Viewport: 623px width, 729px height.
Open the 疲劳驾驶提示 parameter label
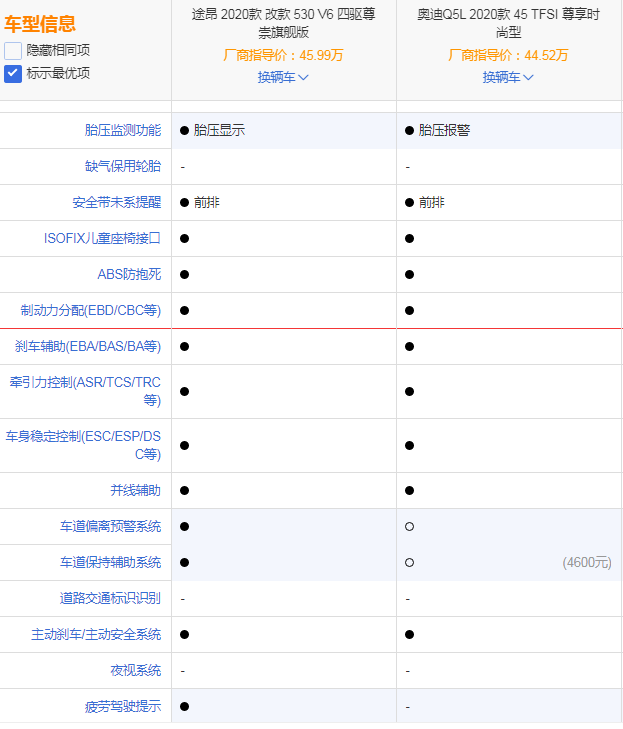(122, 706)
